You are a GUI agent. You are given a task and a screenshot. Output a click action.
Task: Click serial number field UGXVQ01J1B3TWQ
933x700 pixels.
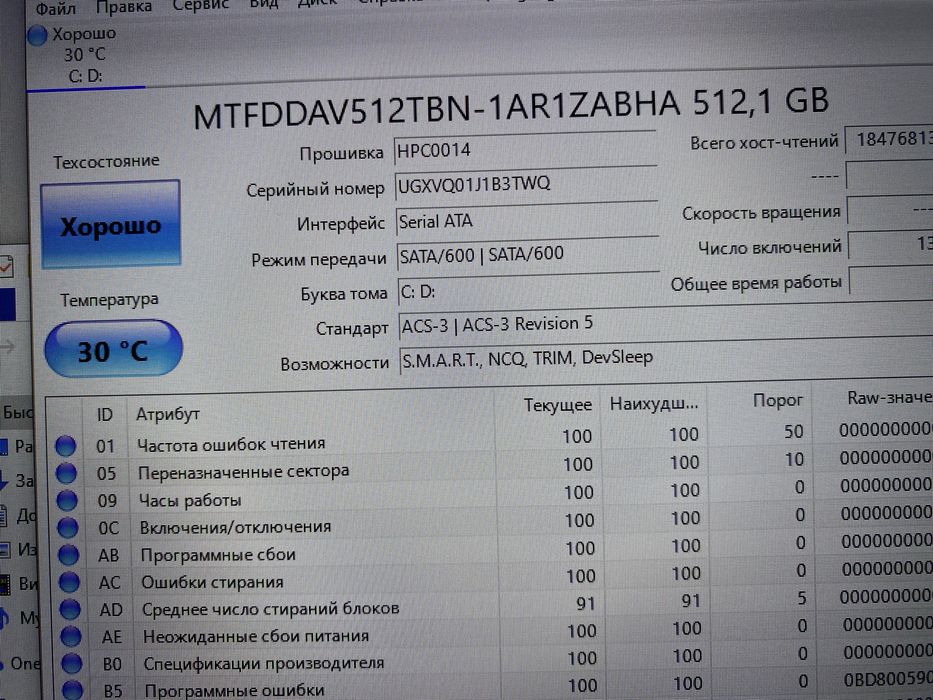(526, 185)
